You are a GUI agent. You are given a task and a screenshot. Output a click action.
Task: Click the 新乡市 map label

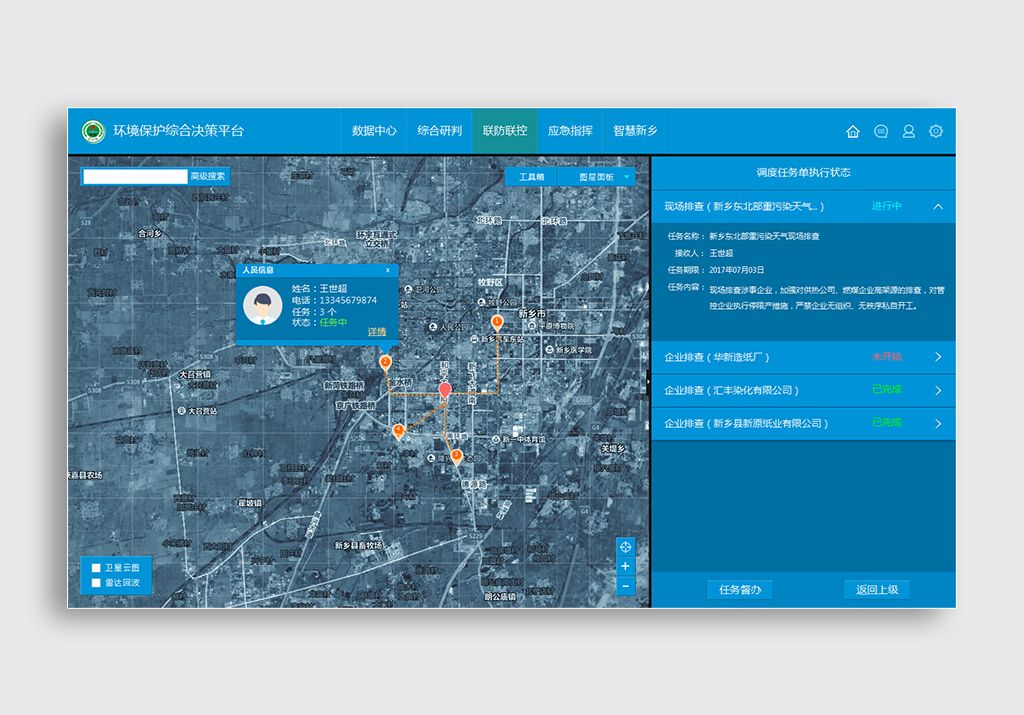pyautogui.click(x=532, y=313)
